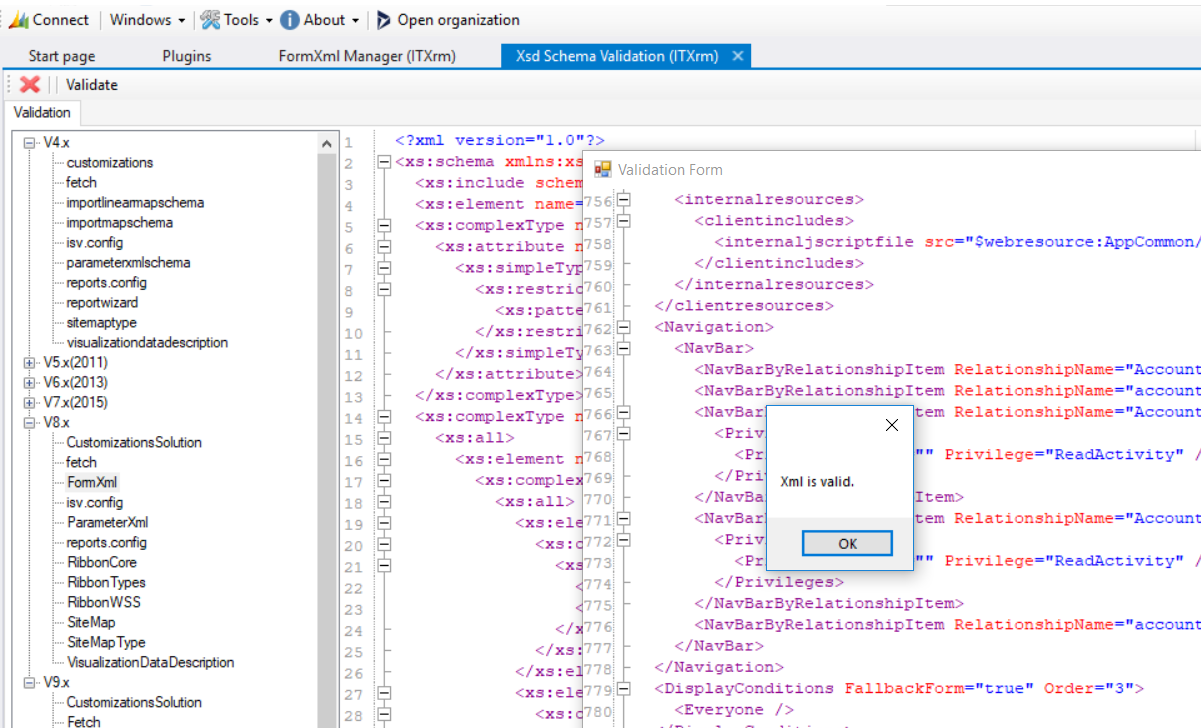Collapse the code fold at line 766
1201x728 pixels.
622,413
